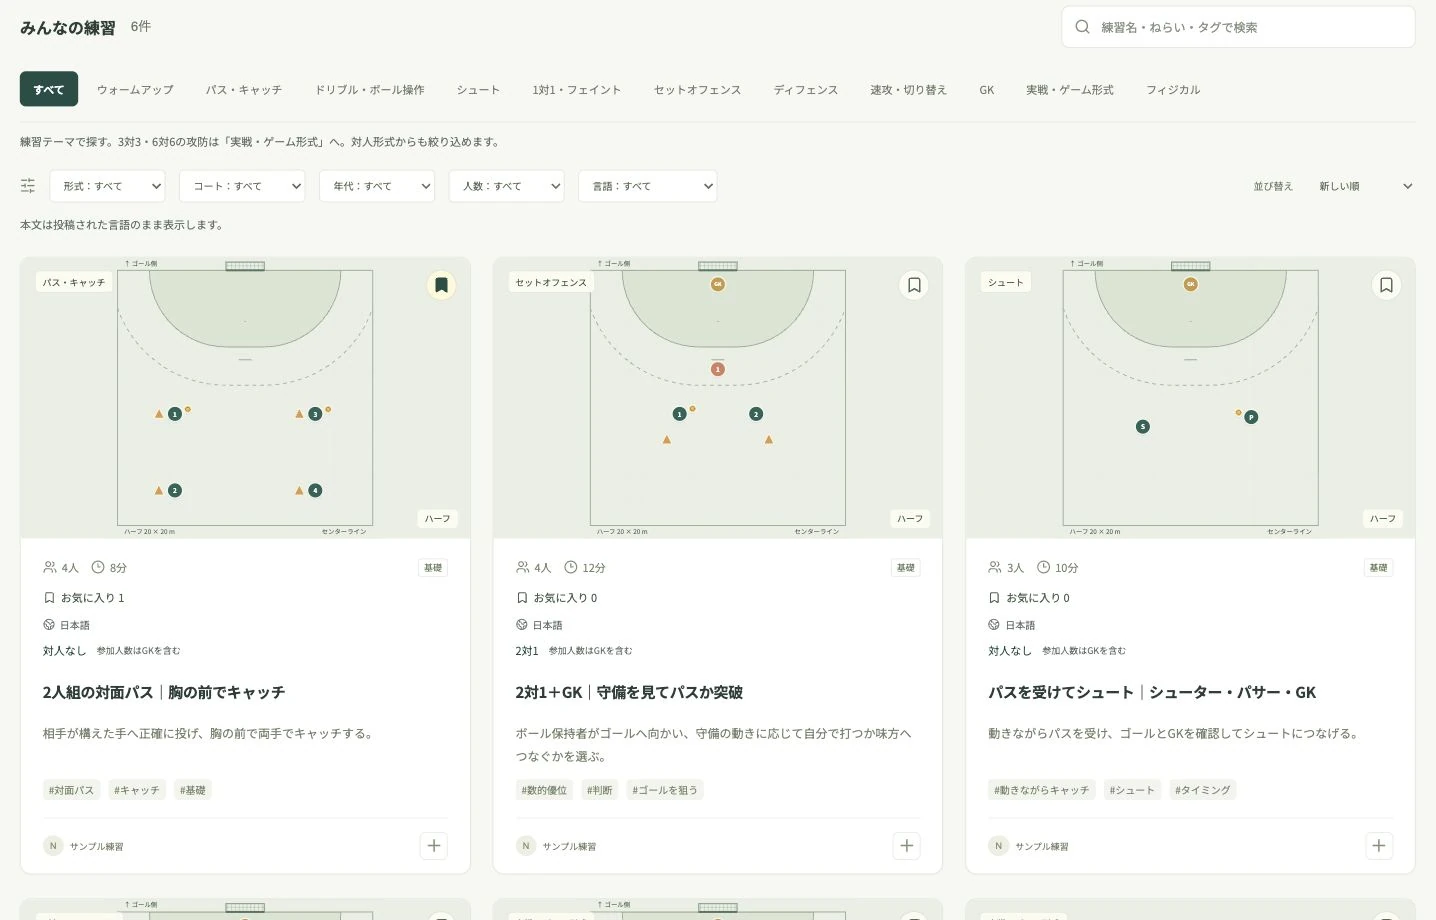Select the 実戦・ゲーム形式 tab
The height and width of the screenshot is (920, 1436).
click(x=1070, y=90)
